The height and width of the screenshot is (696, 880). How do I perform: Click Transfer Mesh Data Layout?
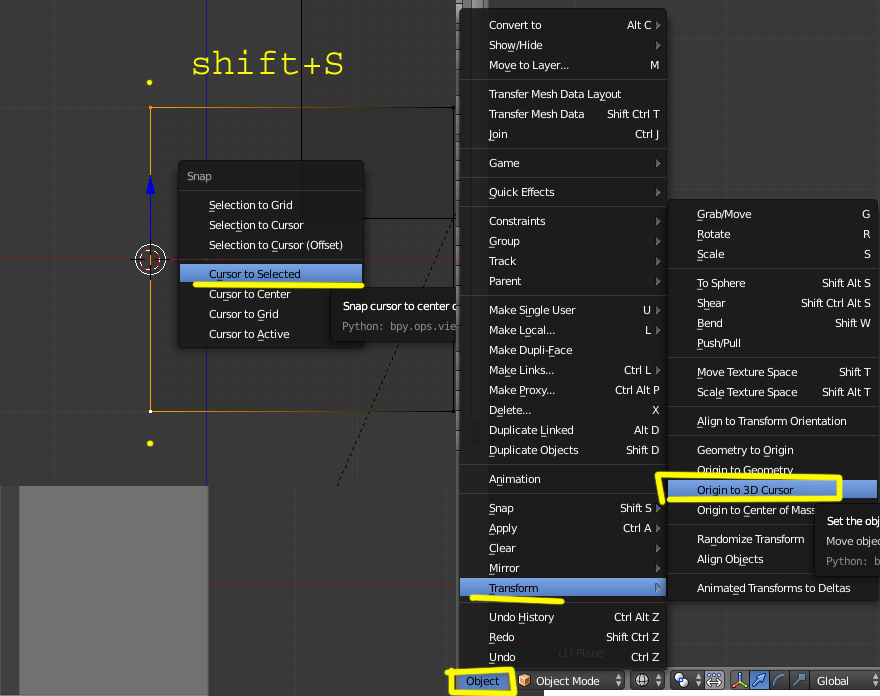click(x=563, y=94)
